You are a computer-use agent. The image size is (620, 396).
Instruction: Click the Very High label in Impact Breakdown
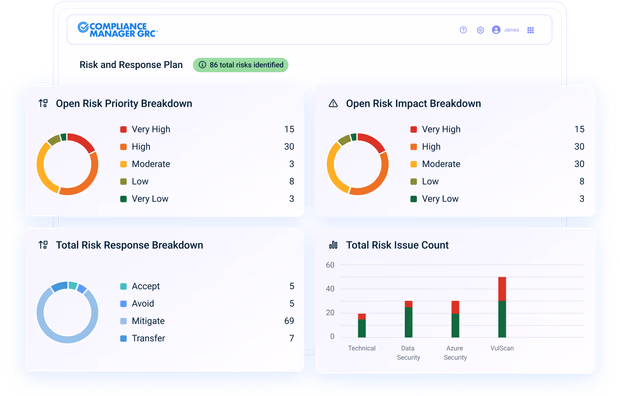point(441,129)
